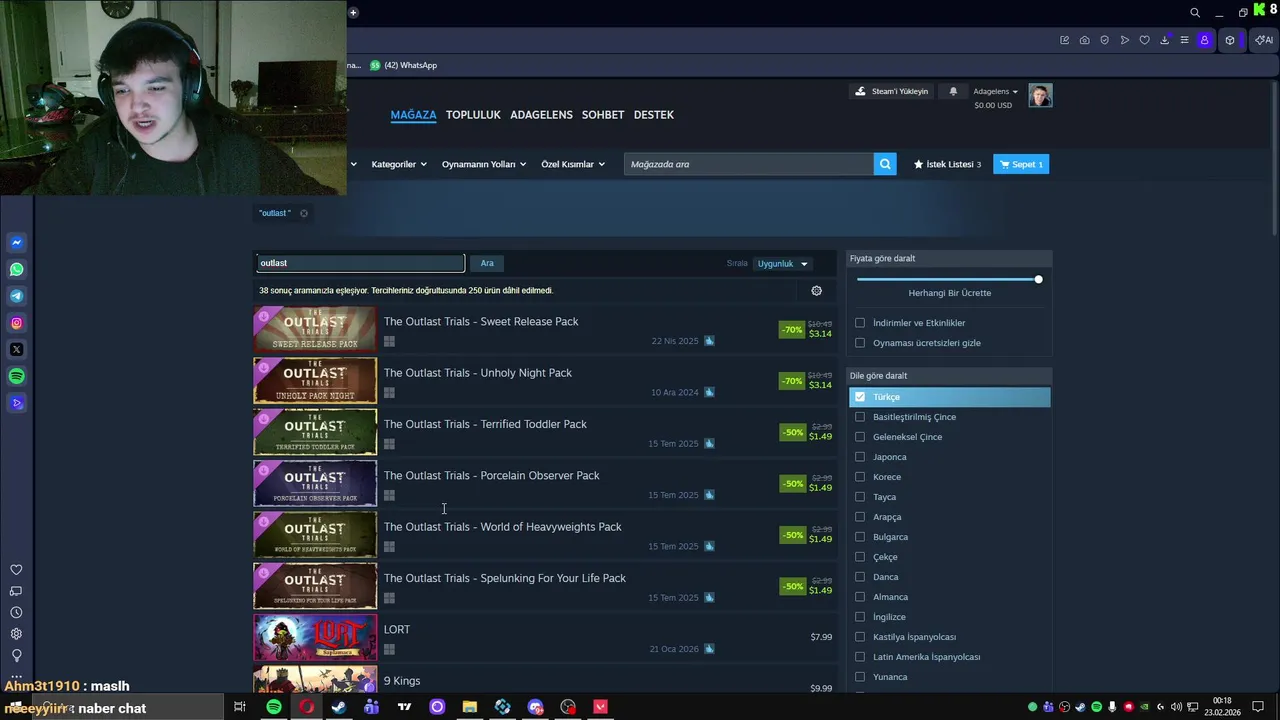The width and height of the screenshot is (1280, 720).
Task: Click the Opera shield privacy icon
Action: [x=1104, y=40]
